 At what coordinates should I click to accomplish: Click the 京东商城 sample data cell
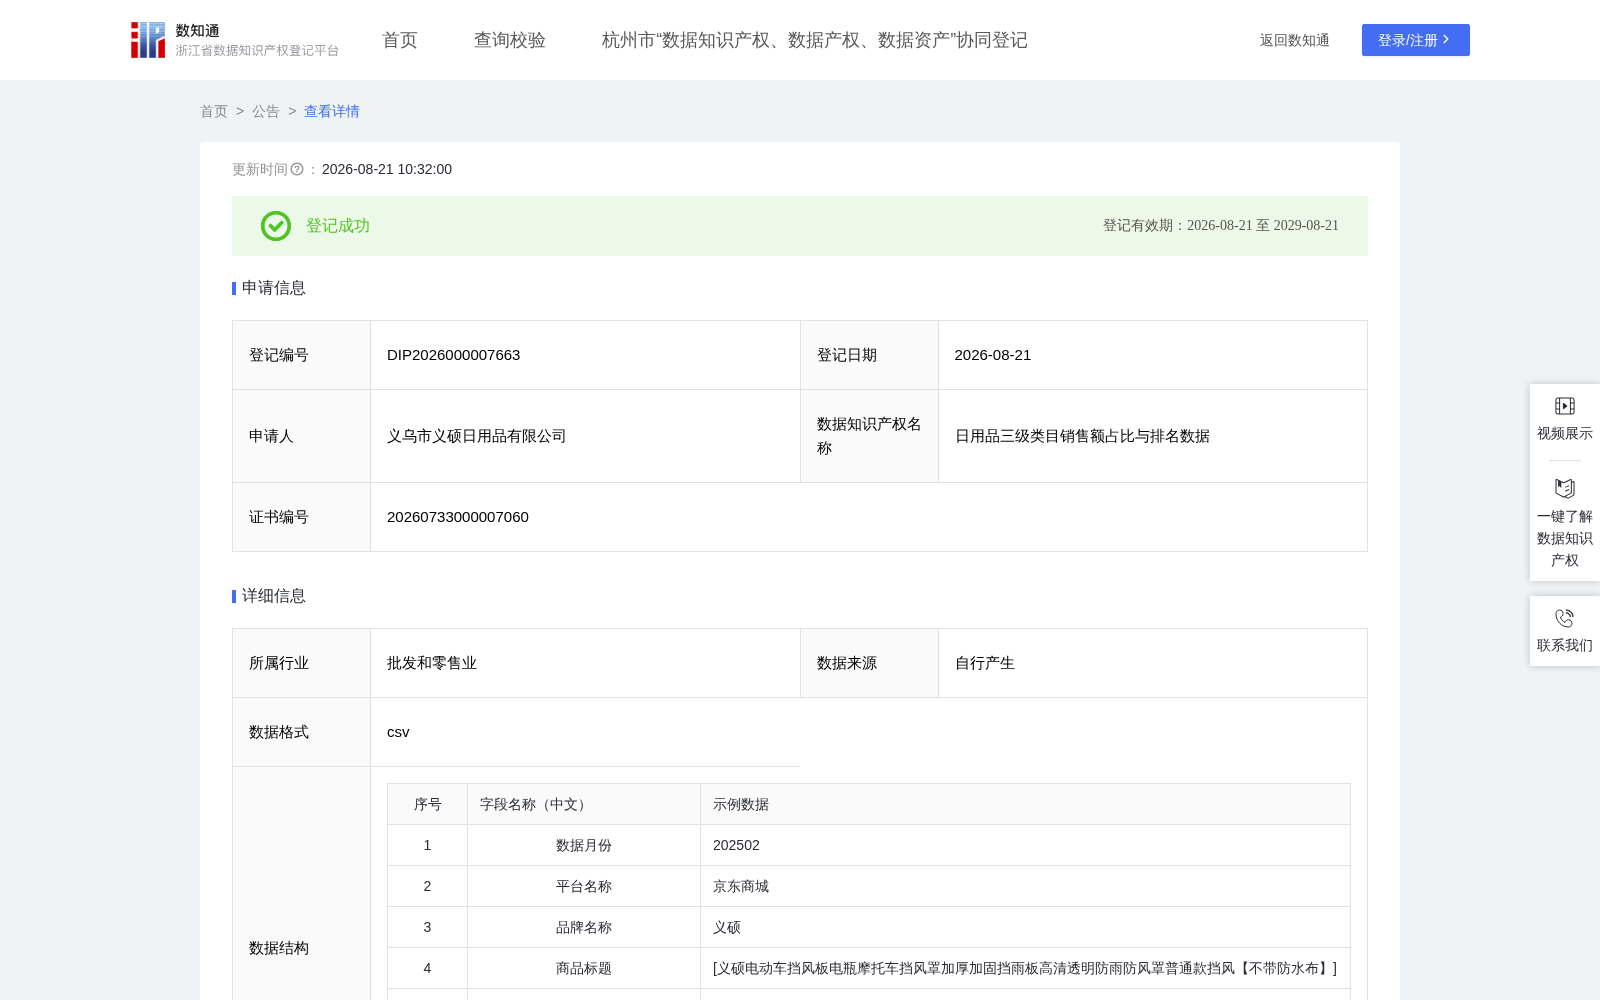click(x=1025, y=886)
